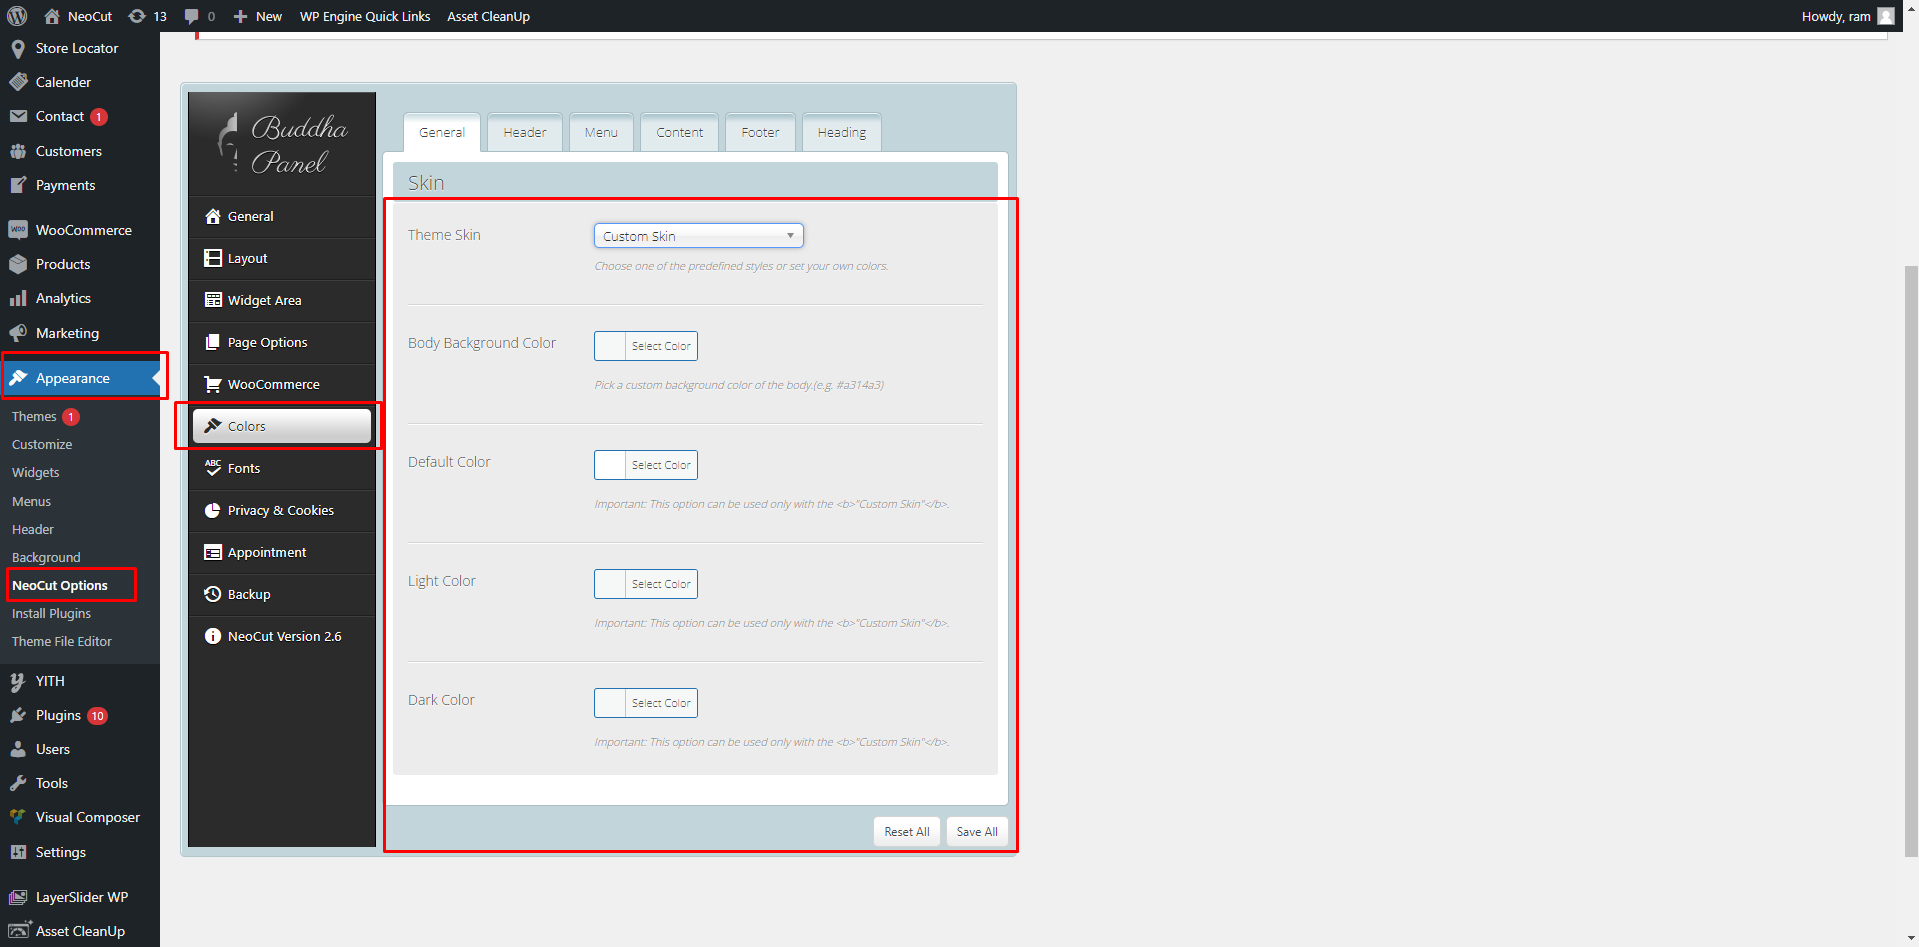Click NeoCut Version 2.6 info icon
The height and width of the screenshot is (947, 1919).
pyautogui.click(x=212, y=636)
